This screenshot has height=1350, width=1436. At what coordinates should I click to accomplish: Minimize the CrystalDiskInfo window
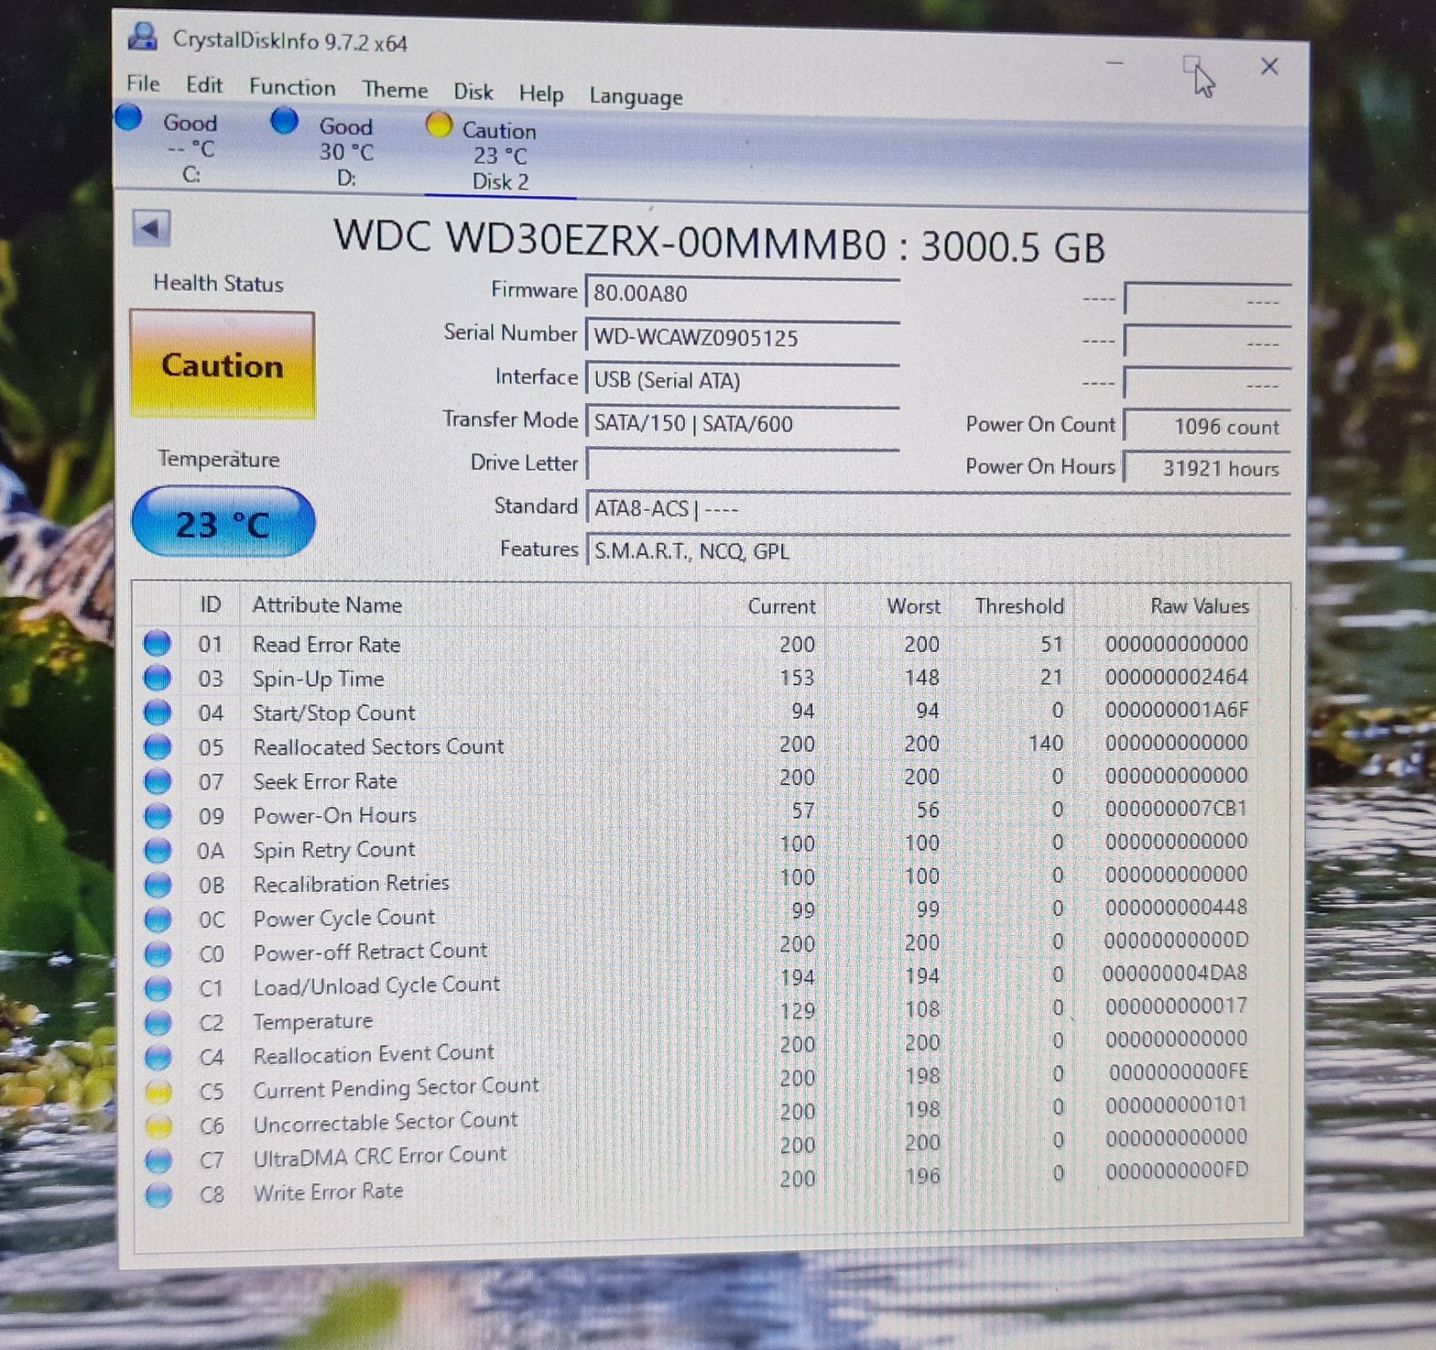1115,63
